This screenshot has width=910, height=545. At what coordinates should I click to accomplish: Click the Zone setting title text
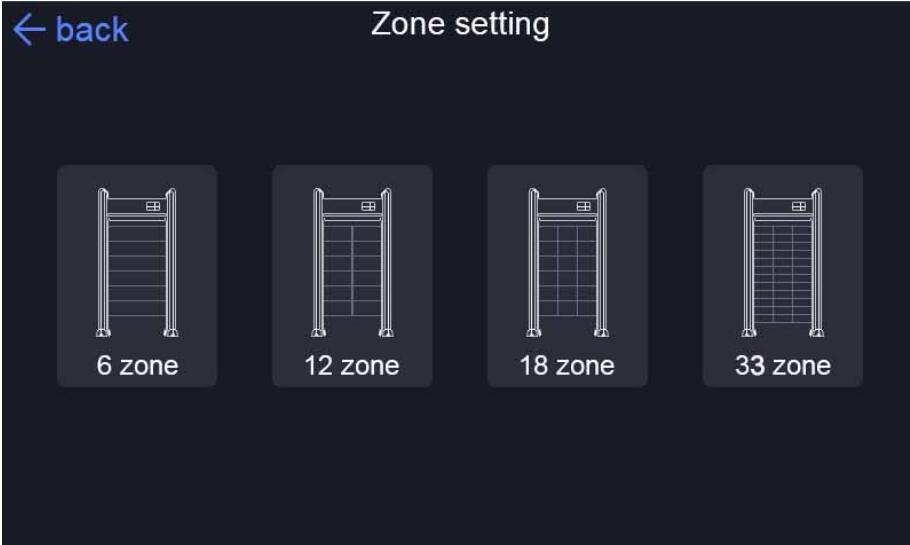coord(460,24)
